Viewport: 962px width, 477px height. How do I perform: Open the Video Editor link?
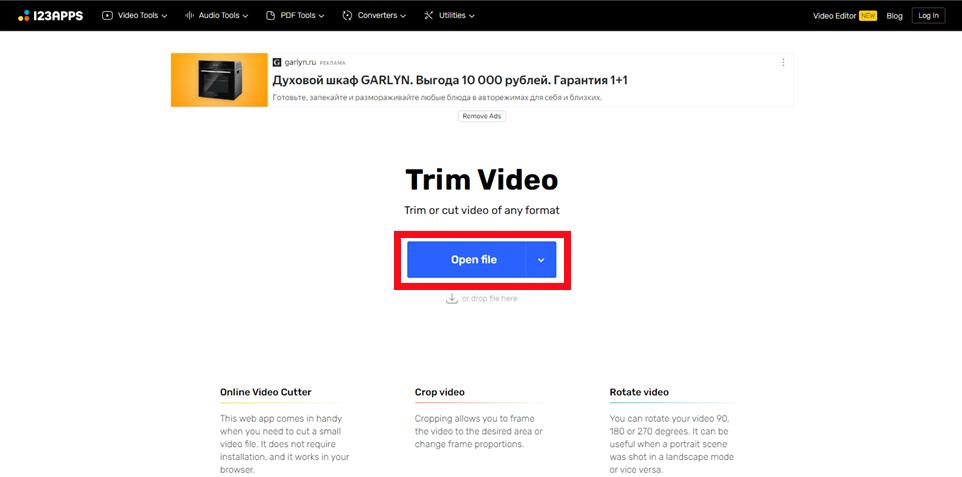point(834,16)
